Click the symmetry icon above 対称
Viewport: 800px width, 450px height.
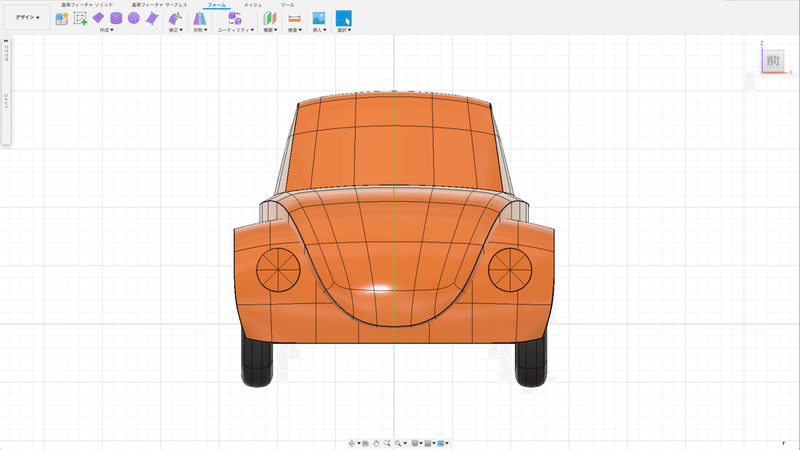coord(200,18)
